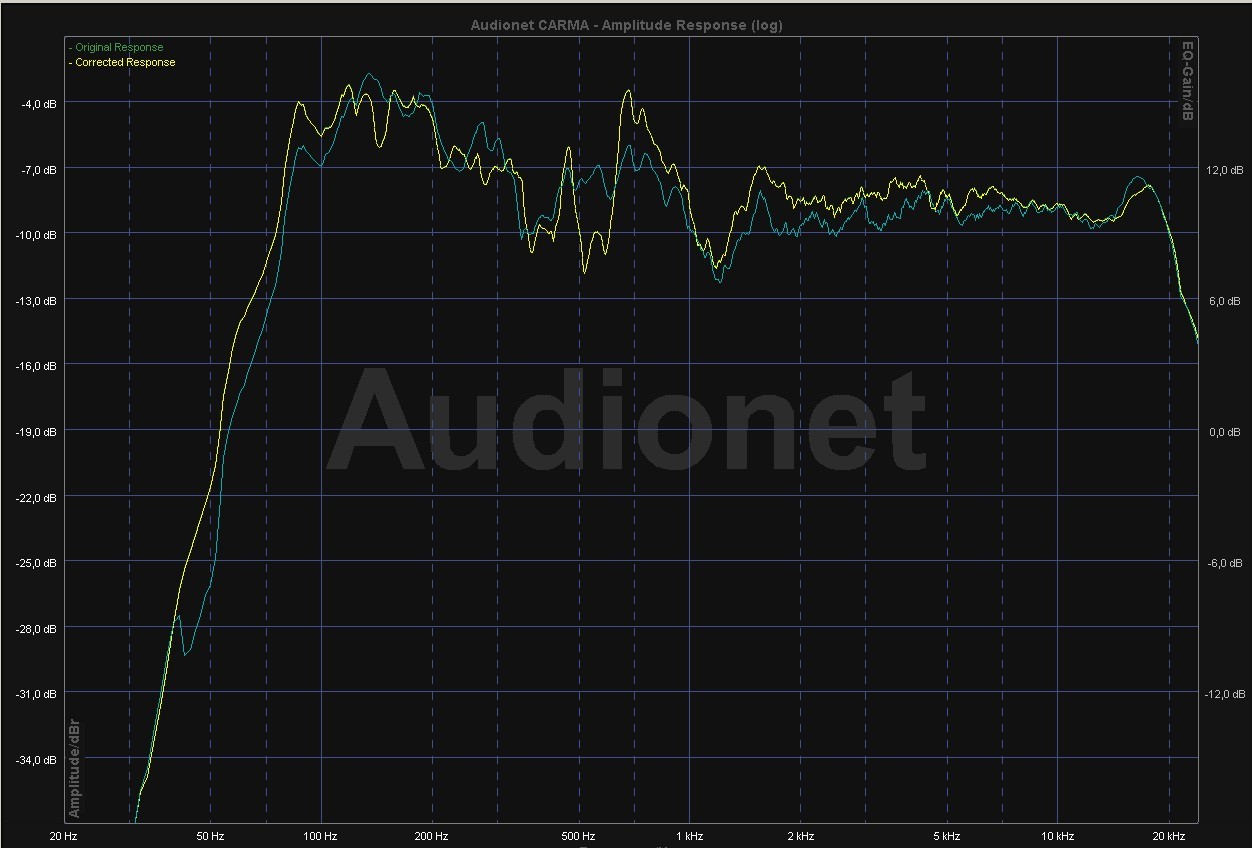Click the '12,0 dB' EQ-Gain axis label
Viewport: 1252px width, 848px height.
[1224, 170]
